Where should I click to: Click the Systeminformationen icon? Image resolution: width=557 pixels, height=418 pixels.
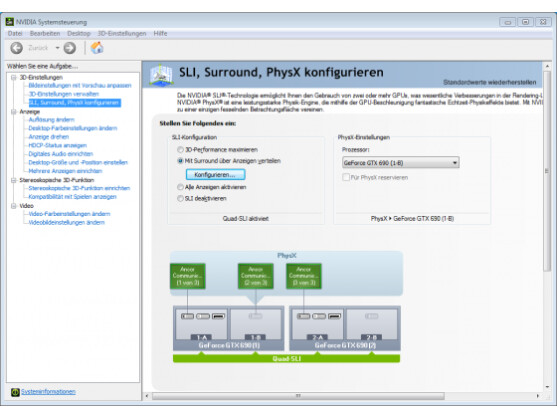point(15,392)
